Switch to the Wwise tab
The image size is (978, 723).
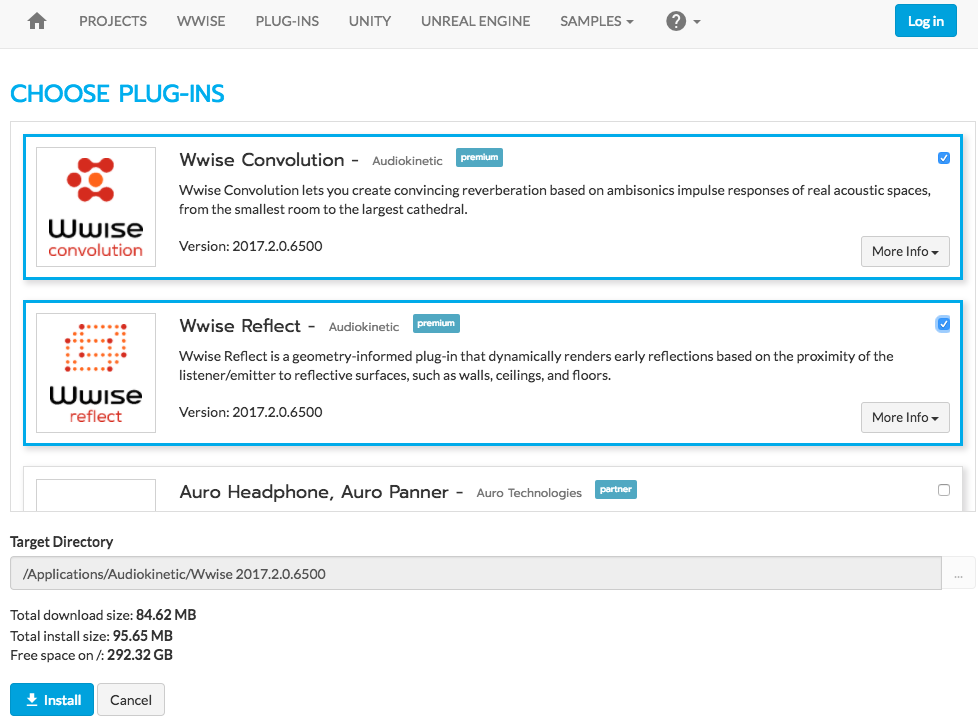pos(201,21)
